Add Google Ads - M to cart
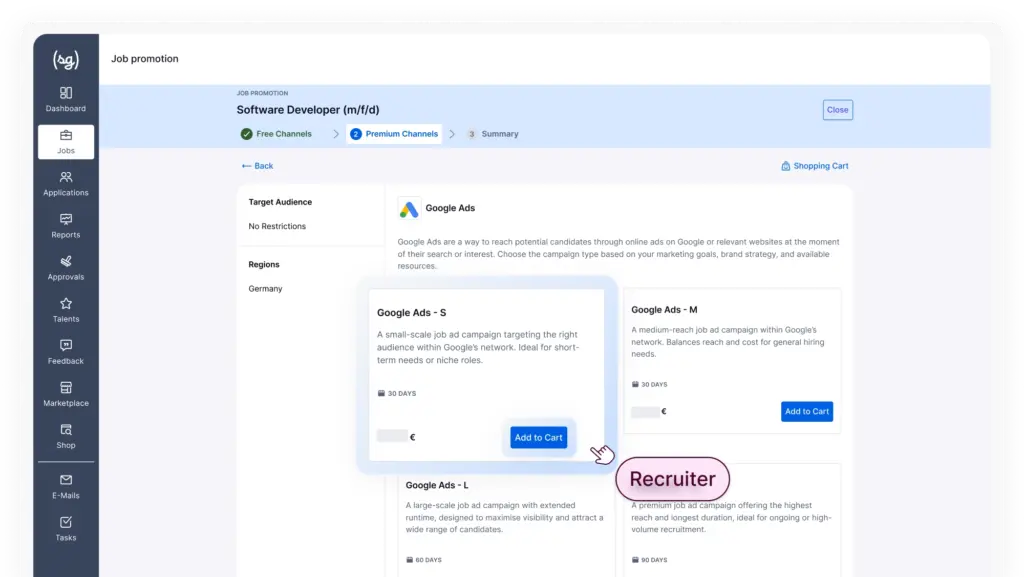 click(x=806, y=411)
